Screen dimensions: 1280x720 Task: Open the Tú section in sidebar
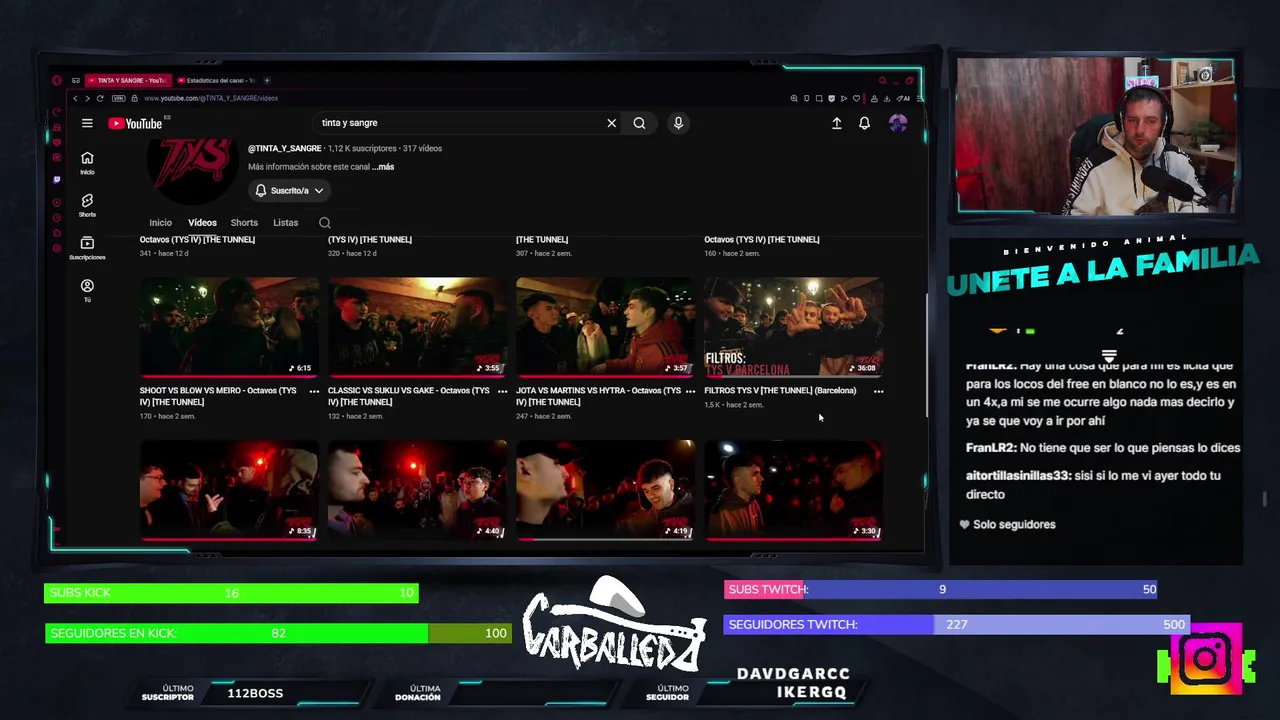(87, 290)
